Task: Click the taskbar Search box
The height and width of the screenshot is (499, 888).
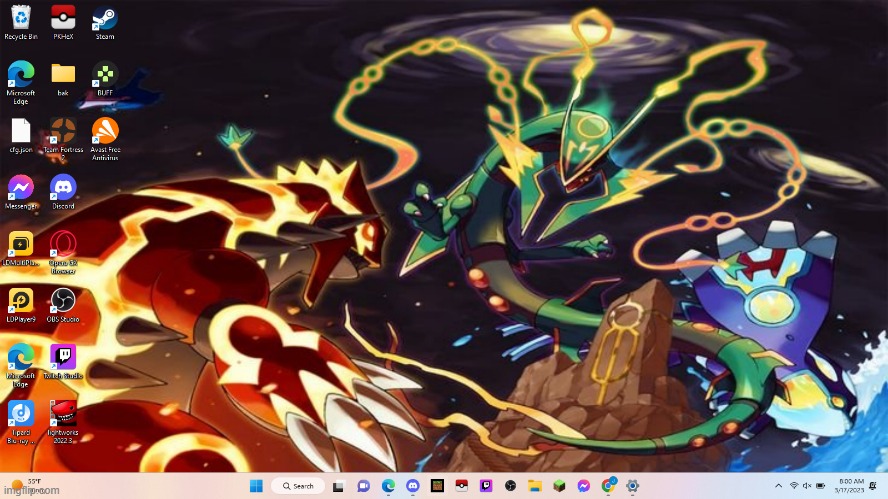Action: coord(298,486)
